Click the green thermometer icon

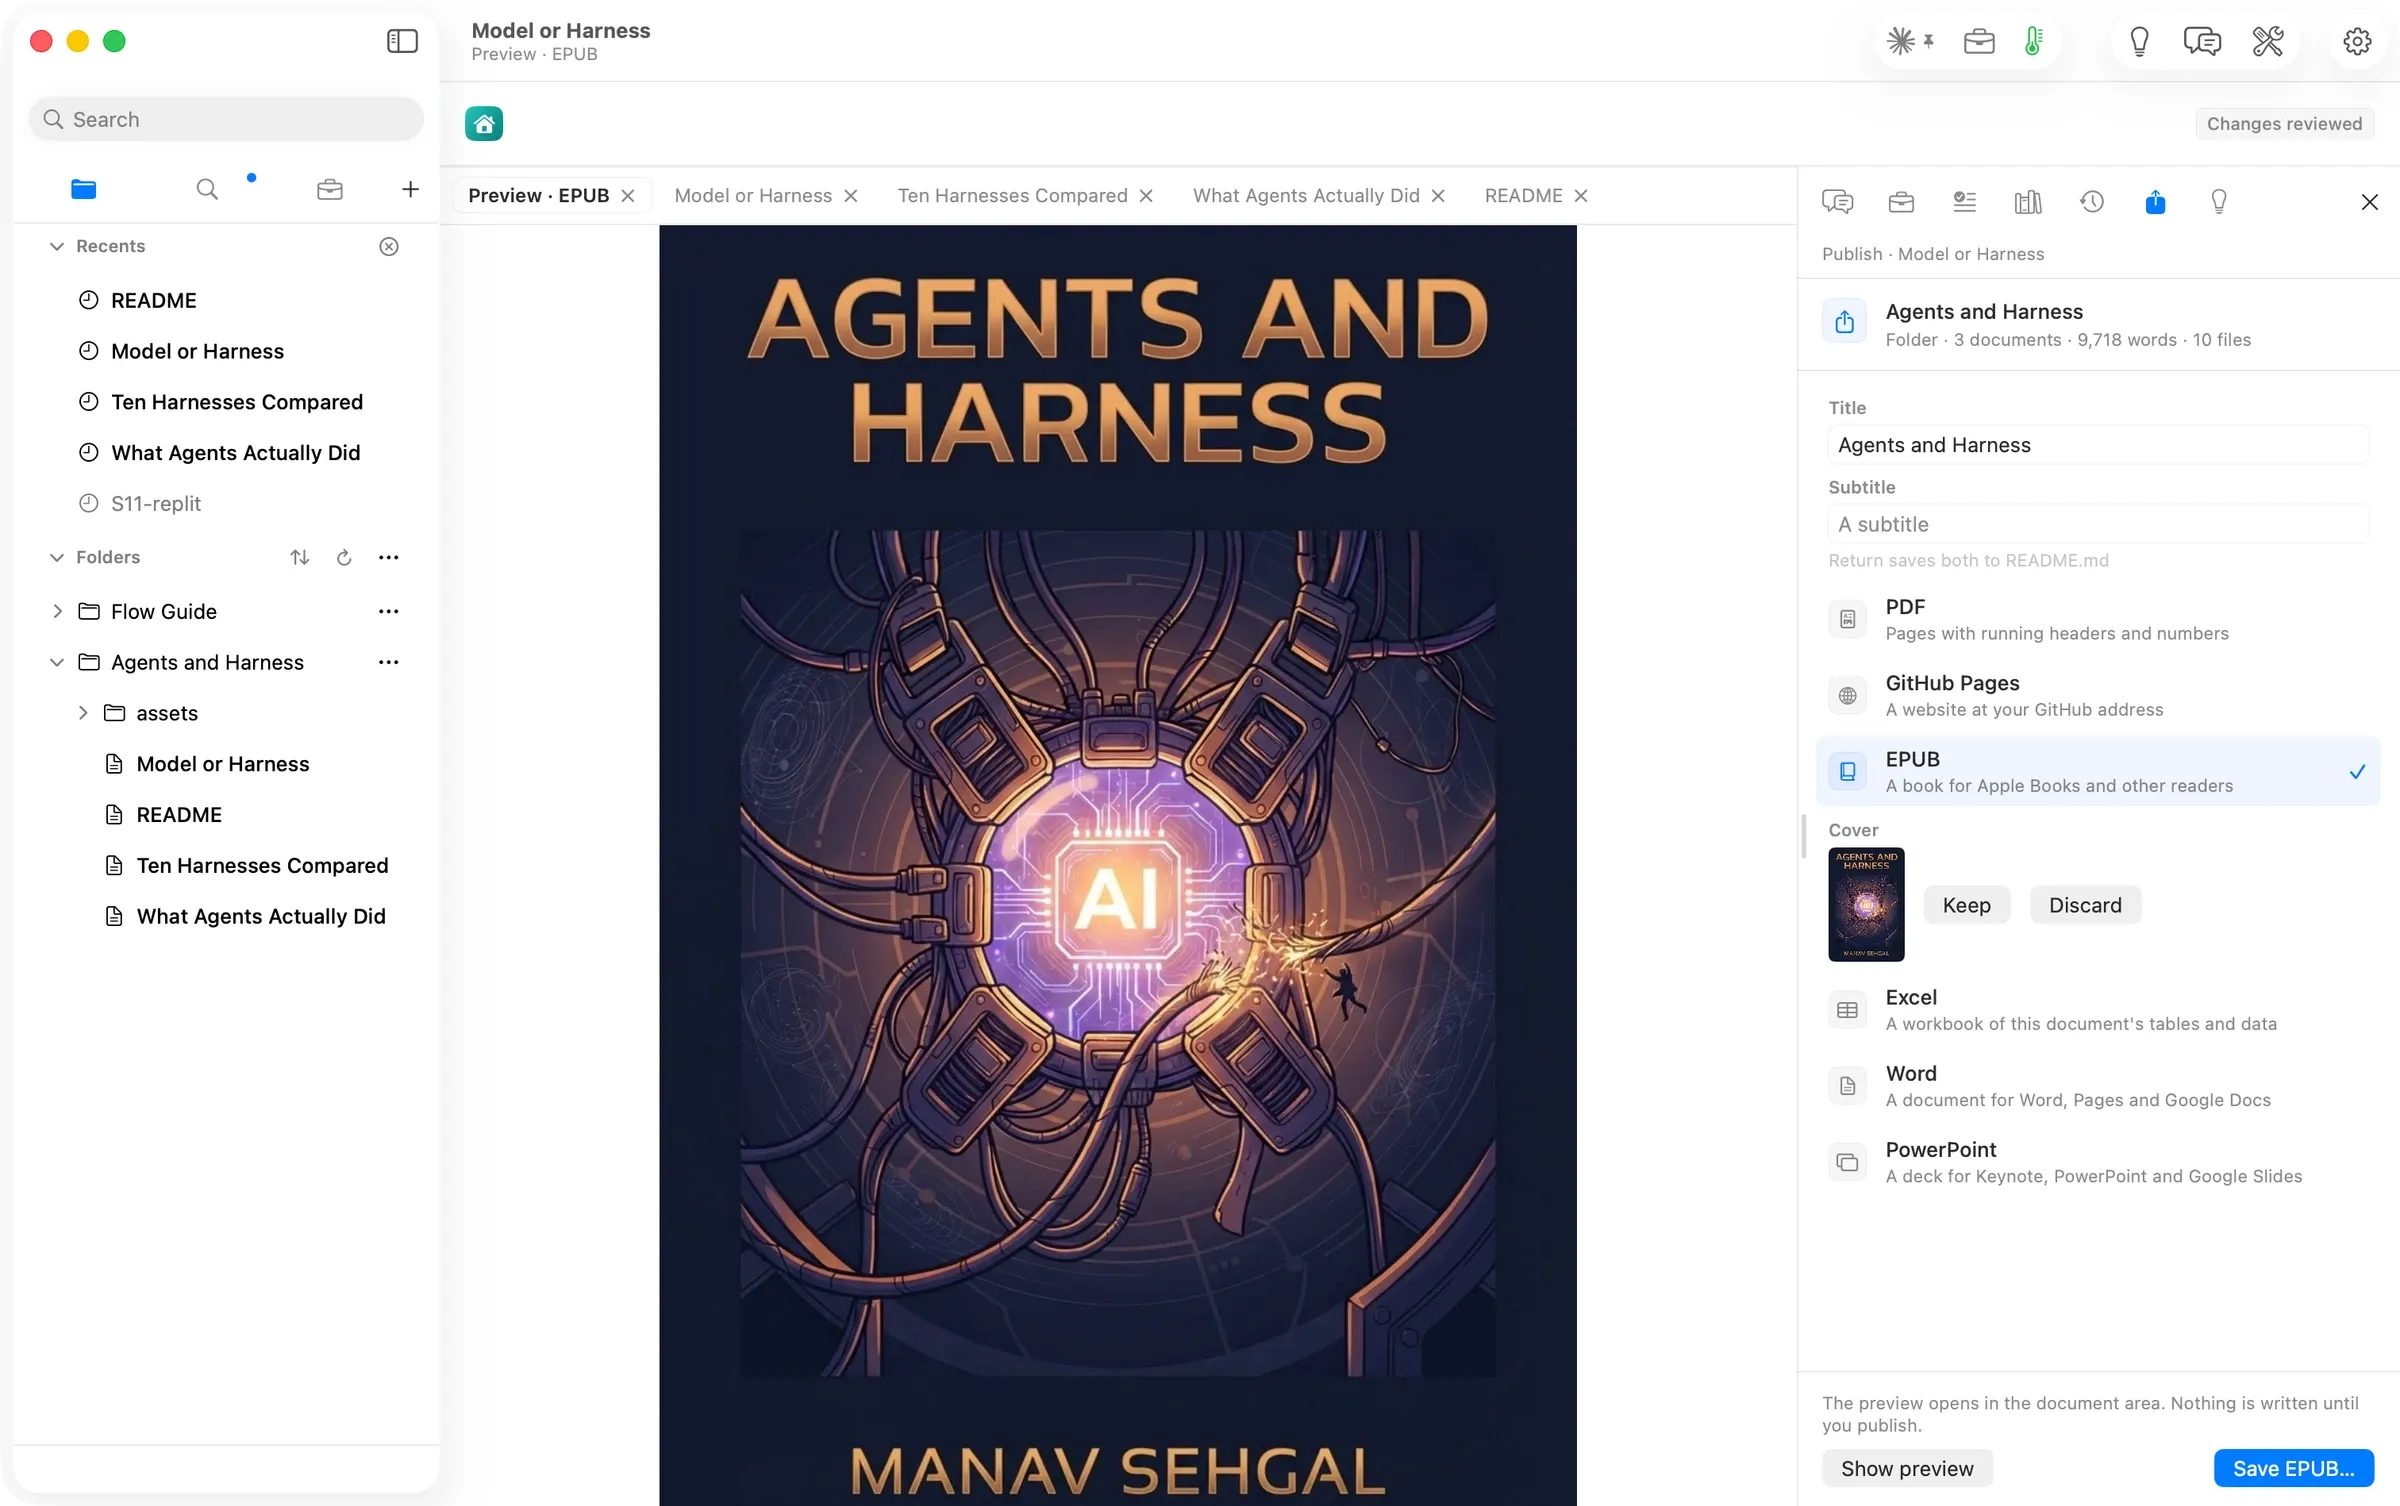coord(2033,41)
